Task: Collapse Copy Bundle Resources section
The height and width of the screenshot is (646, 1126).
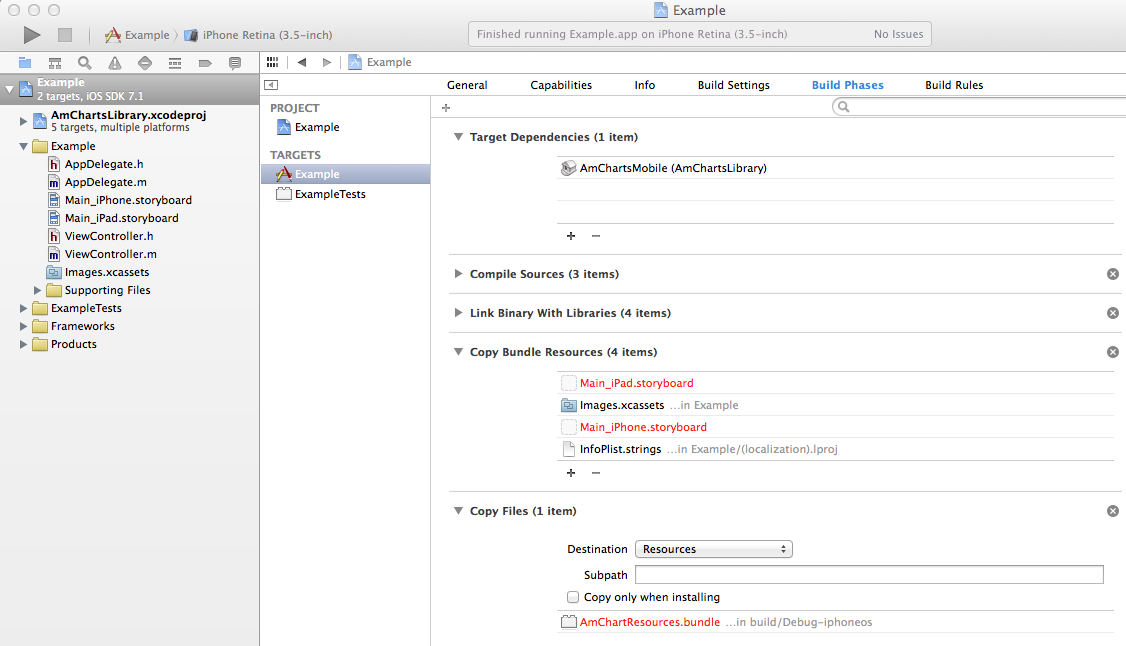Action: [458, 352]
